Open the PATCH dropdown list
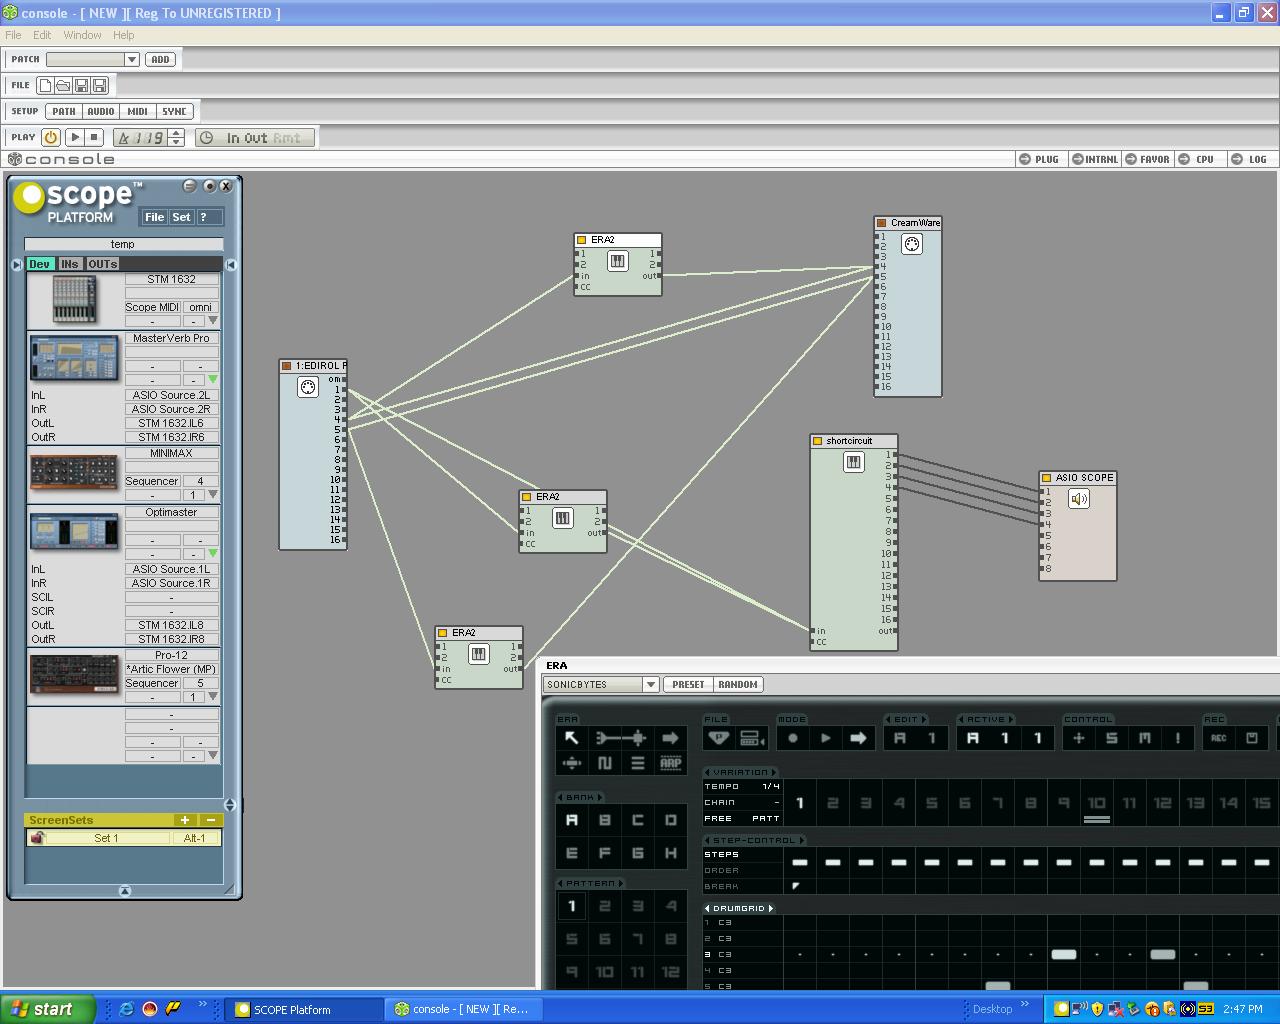The height and width of the screenshot is (1024, 1280). coord(131,60)
